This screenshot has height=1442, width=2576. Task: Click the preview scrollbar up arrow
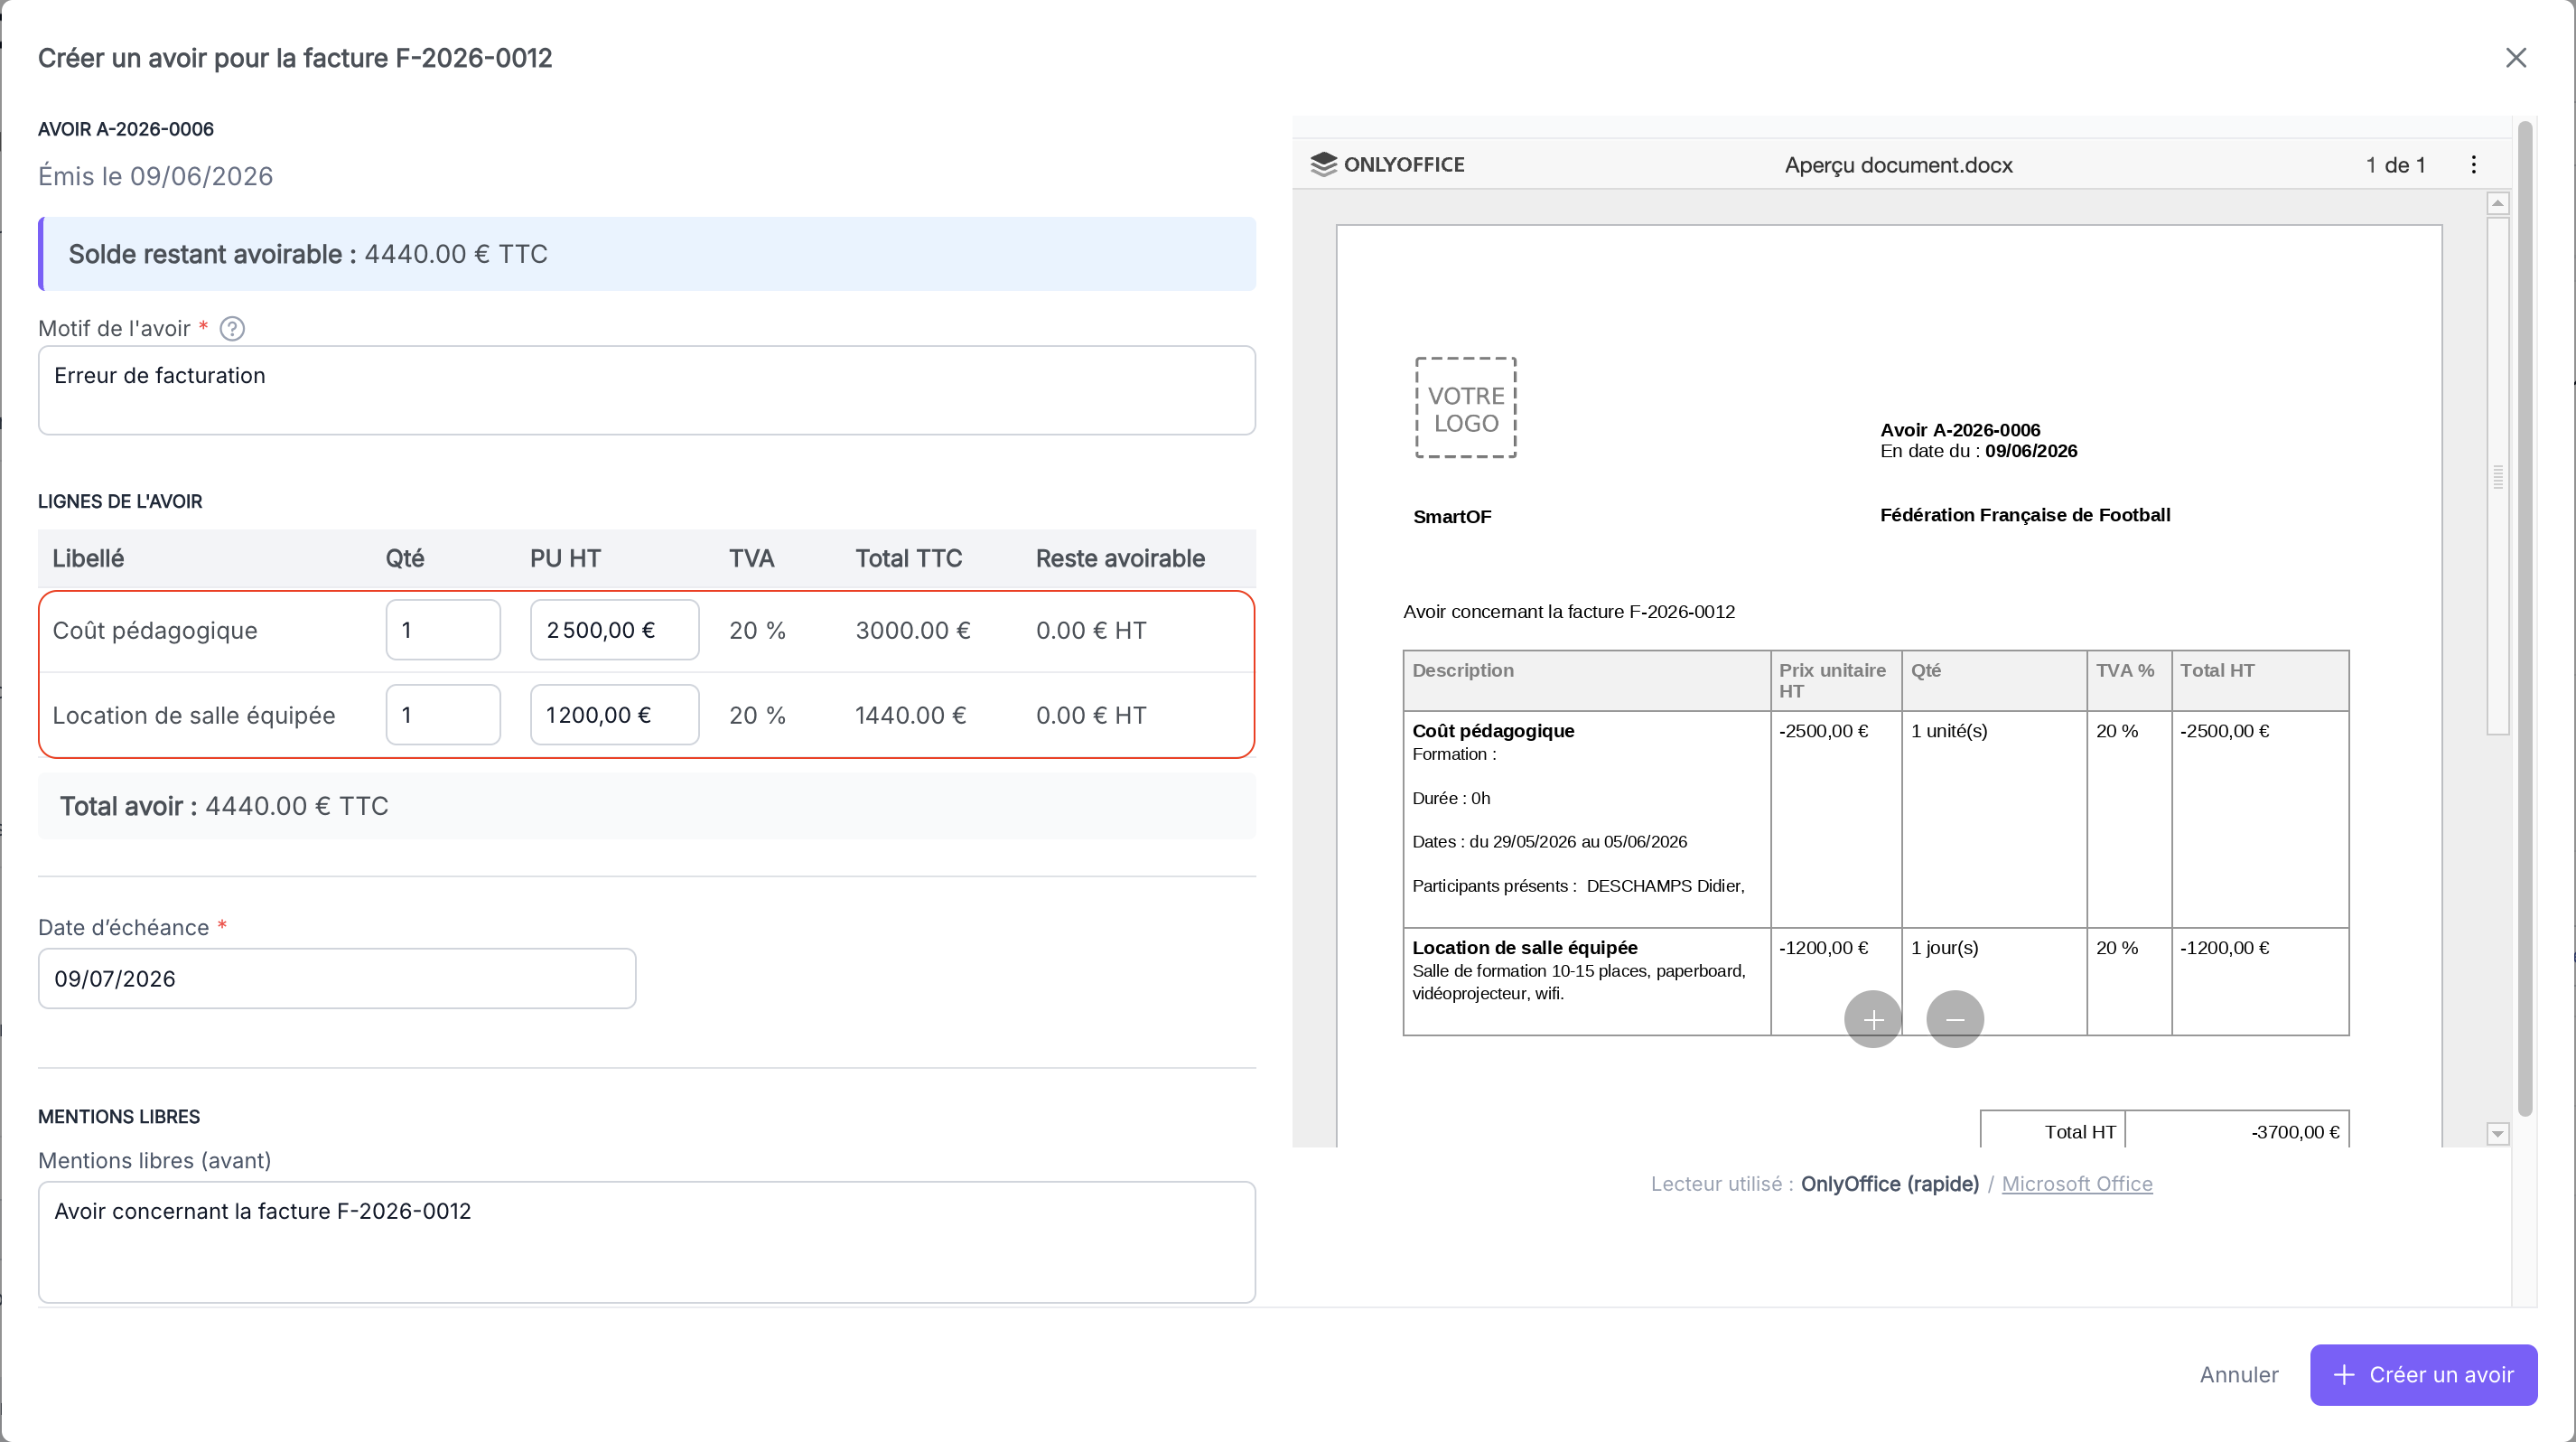2498,203
